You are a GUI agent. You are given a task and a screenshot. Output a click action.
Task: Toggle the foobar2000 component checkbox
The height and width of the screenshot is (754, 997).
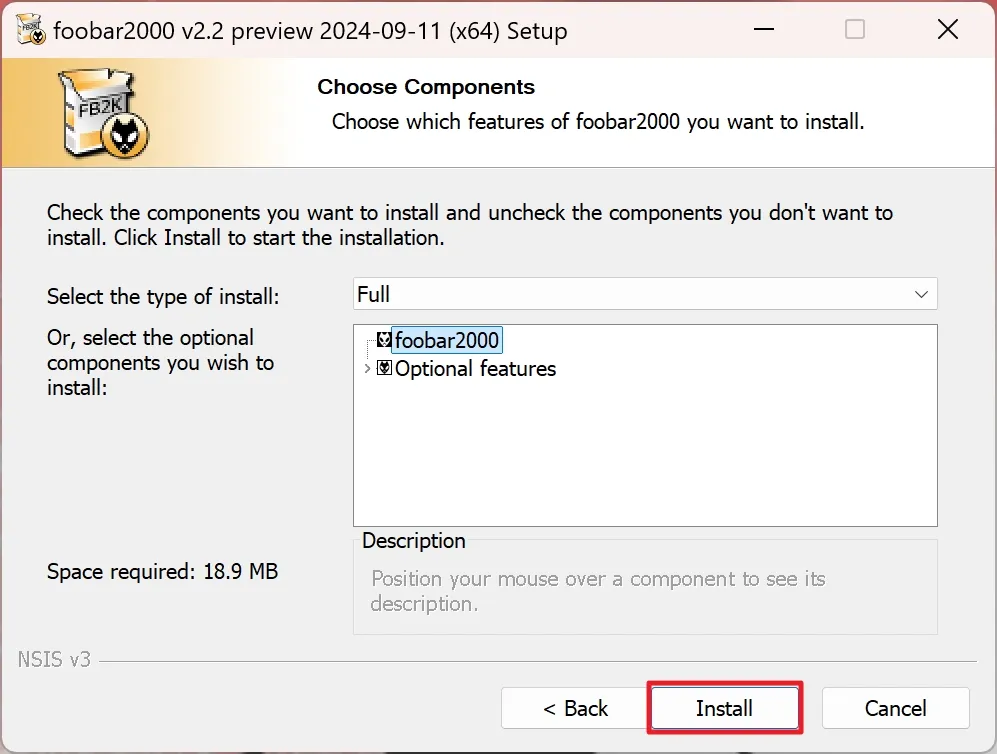(x=384, y=339)
